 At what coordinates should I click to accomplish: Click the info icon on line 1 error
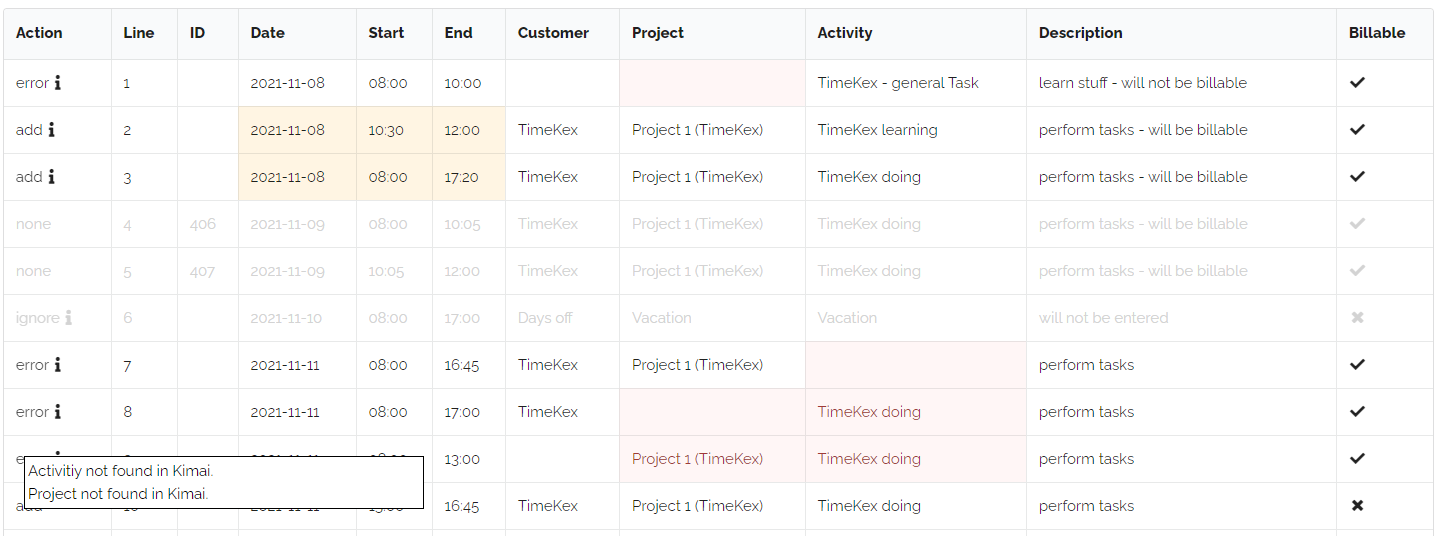point(57,83)
